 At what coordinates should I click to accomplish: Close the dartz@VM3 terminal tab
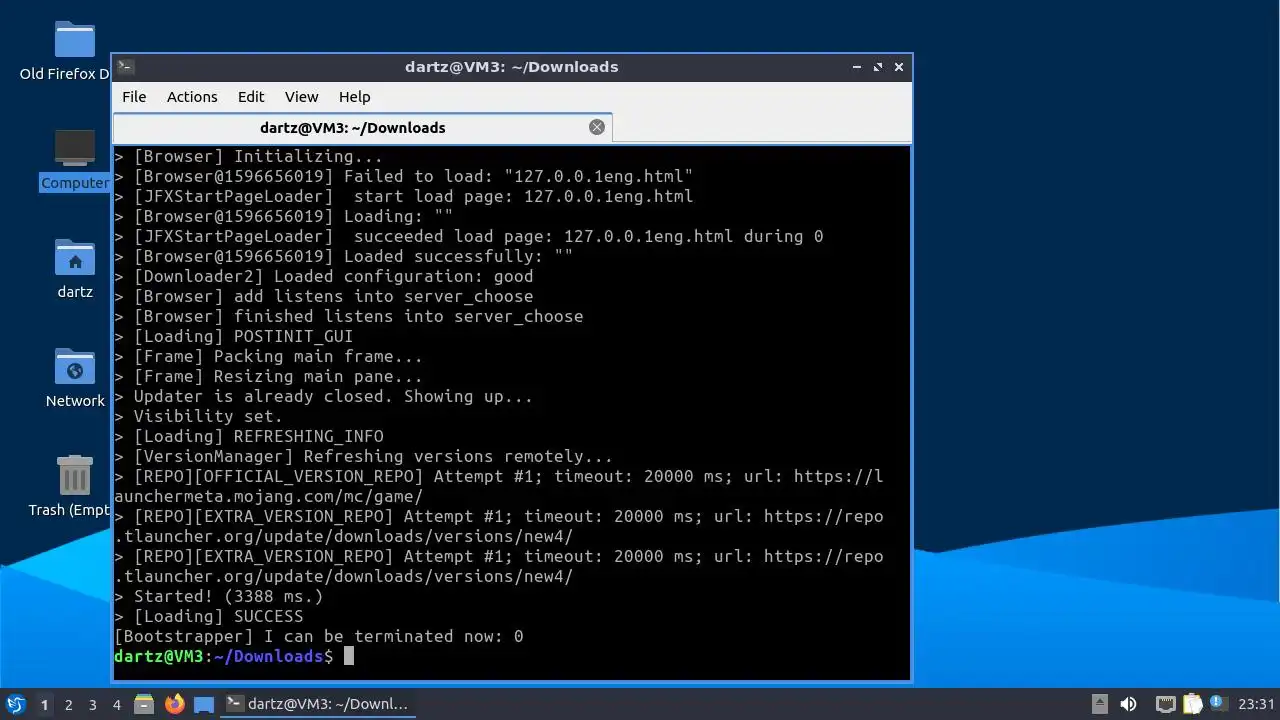[x=597, y=127]
